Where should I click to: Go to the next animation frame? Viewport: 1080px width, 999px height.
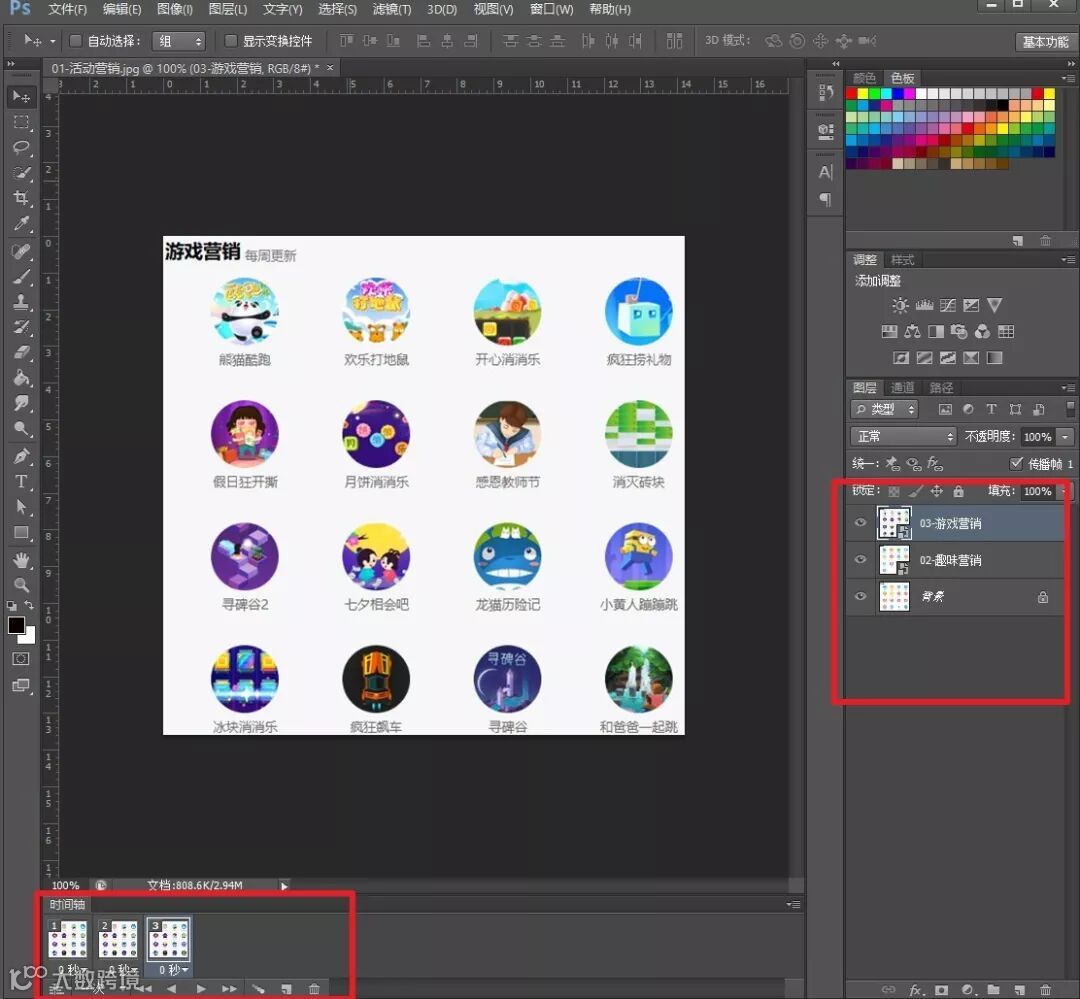(229, 989)
